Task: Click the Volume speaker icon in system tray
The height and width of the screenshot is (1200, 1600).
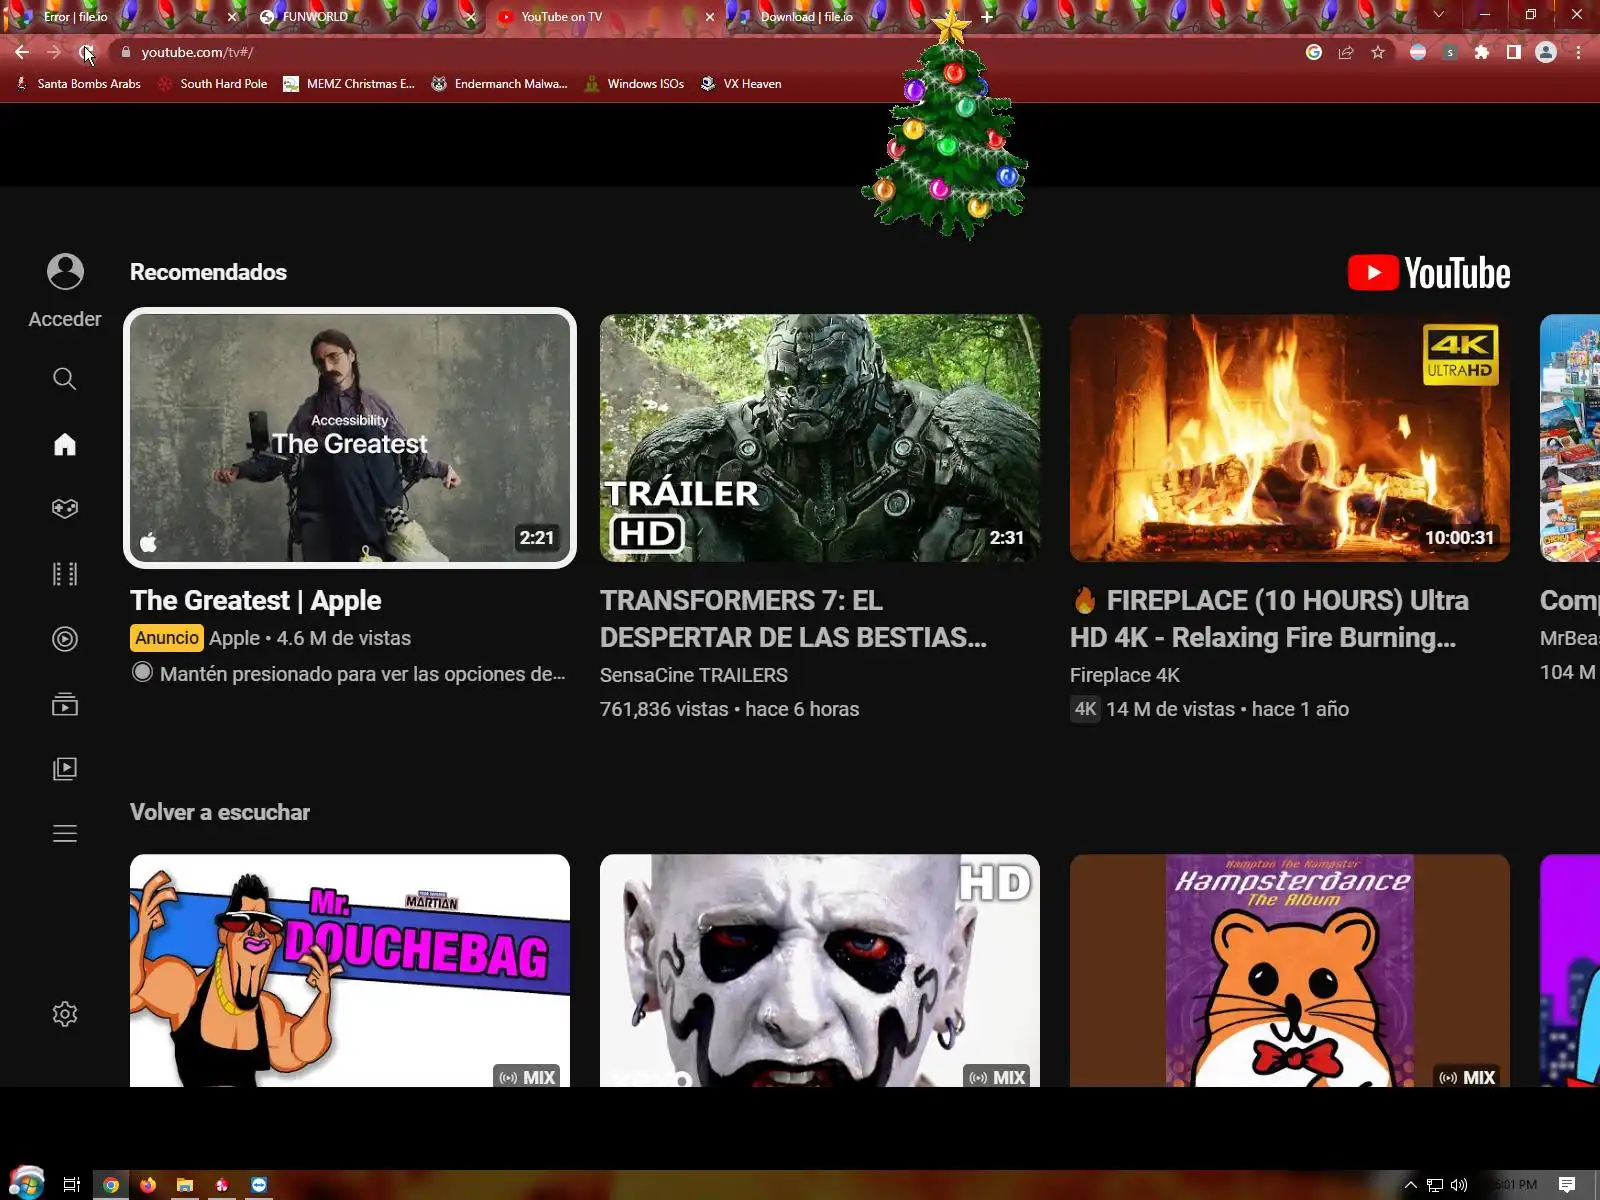Action: [1459, 1185]
